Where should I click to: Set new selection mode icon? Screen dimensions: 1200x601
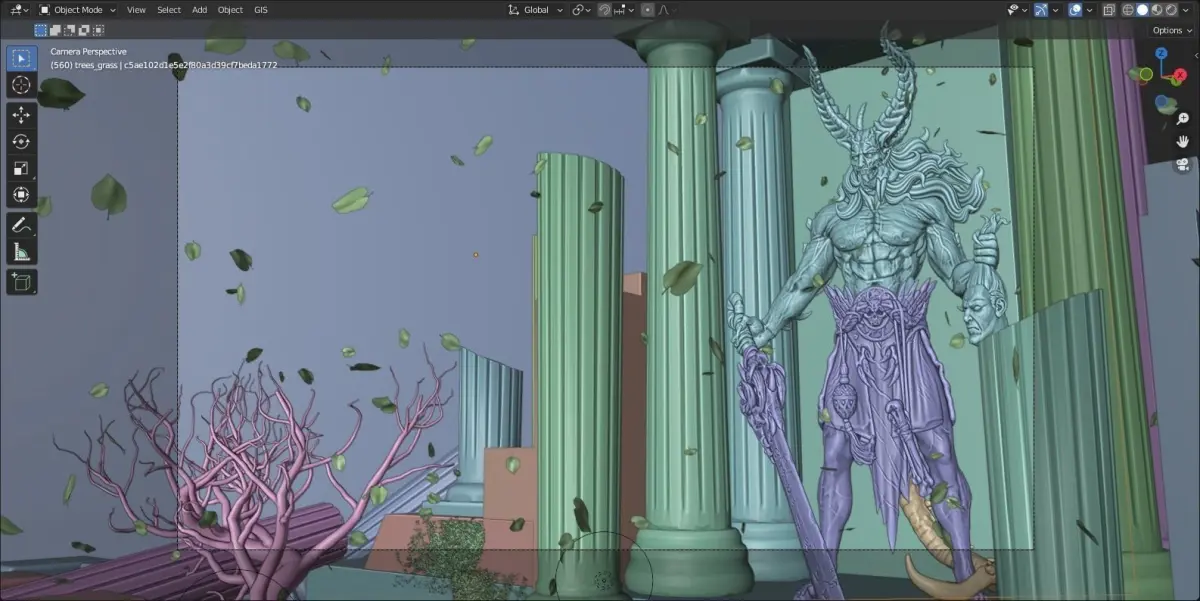pos(40,30)
